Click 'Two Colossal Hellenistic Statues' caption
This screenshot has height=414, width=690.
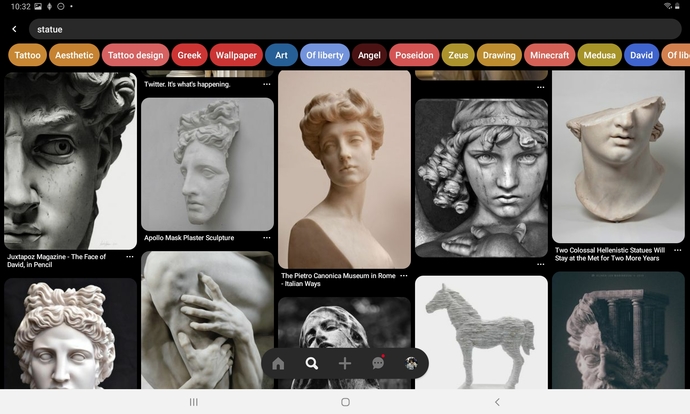(610, 254)
